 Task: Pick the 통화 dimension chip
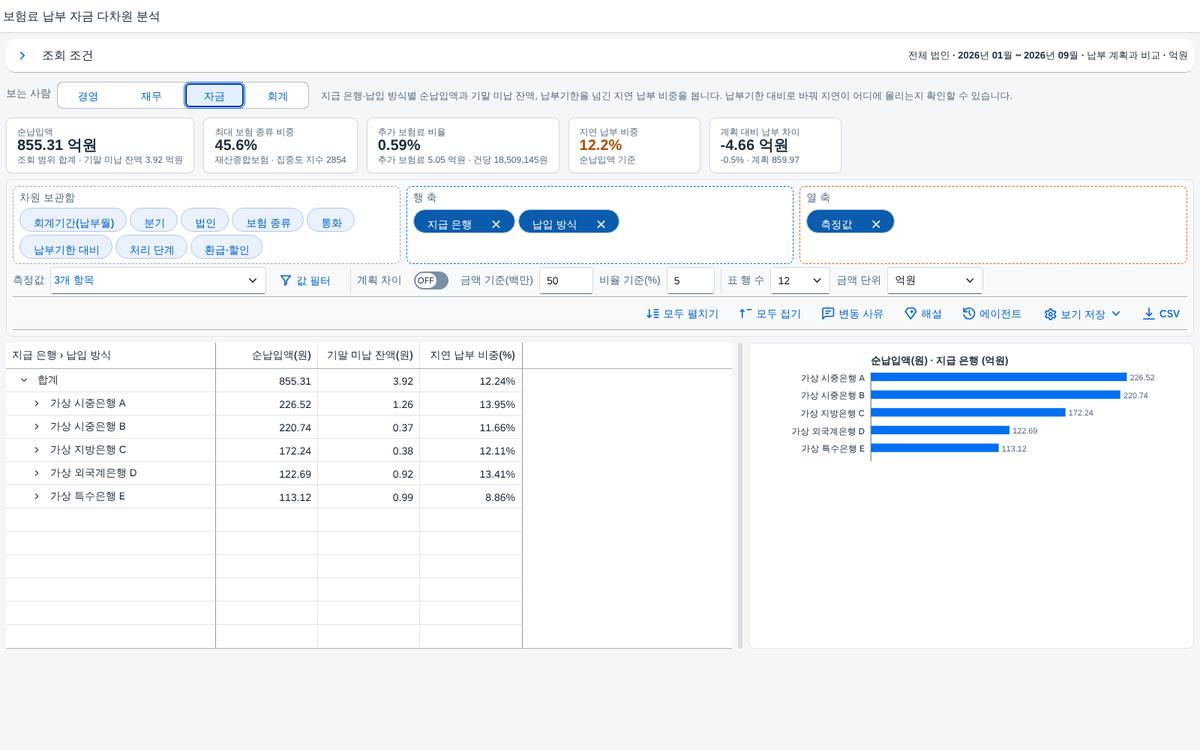coord(331,222)
